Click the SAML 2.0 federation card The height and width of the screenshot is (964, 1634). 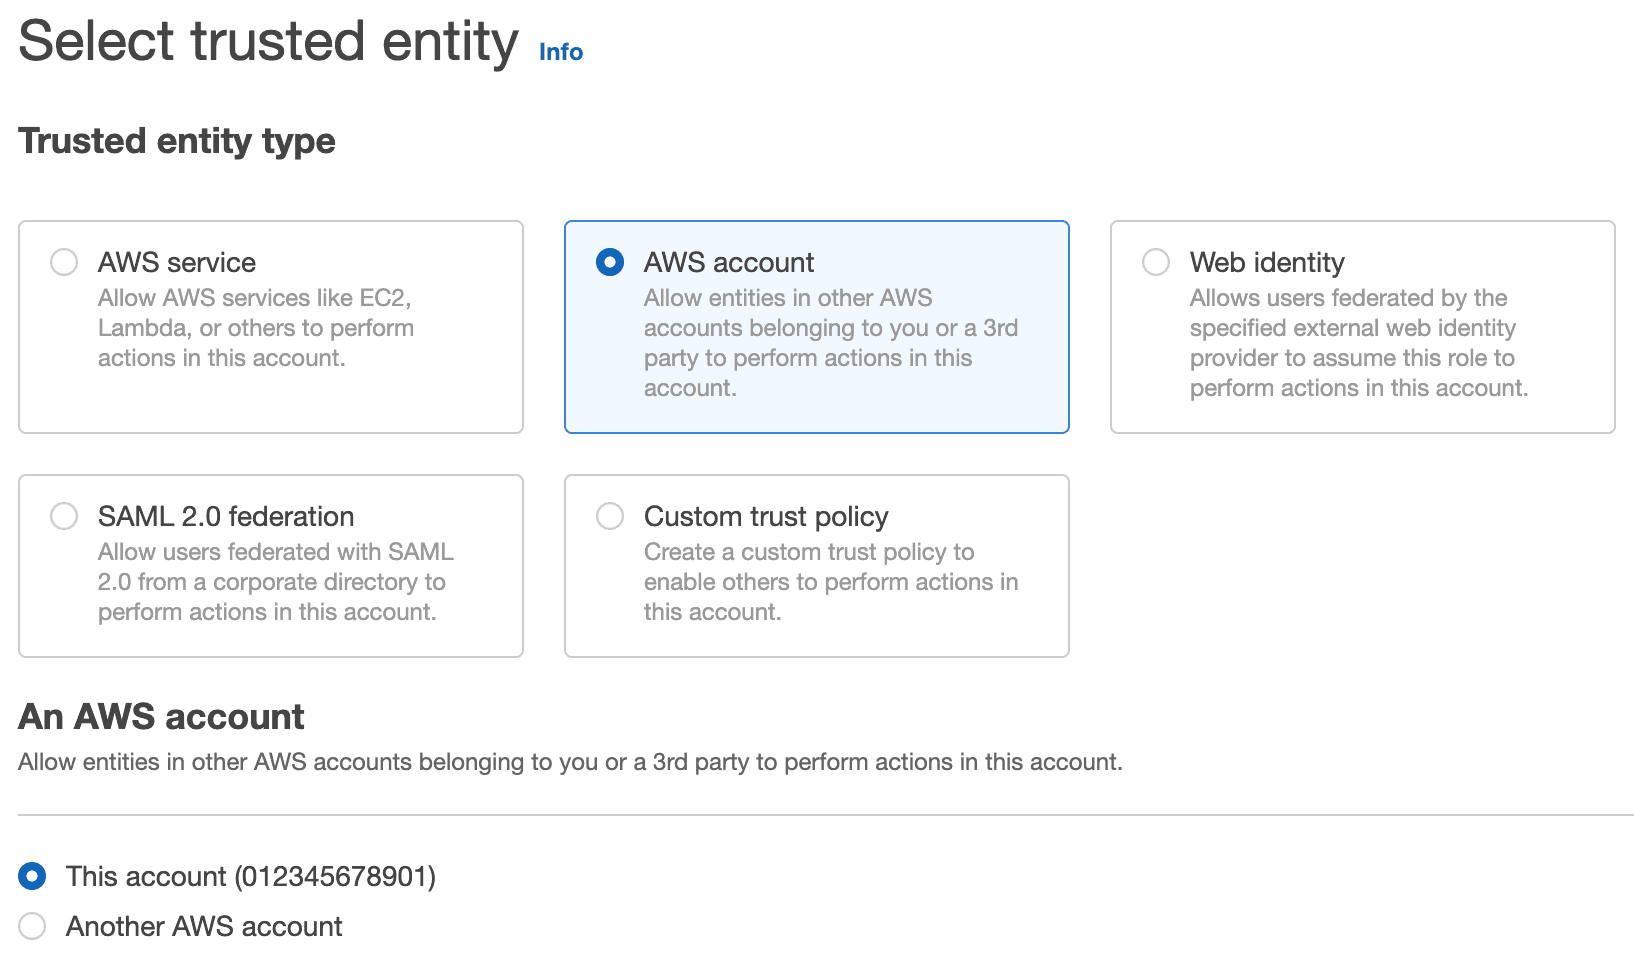(x=270, y=565)
